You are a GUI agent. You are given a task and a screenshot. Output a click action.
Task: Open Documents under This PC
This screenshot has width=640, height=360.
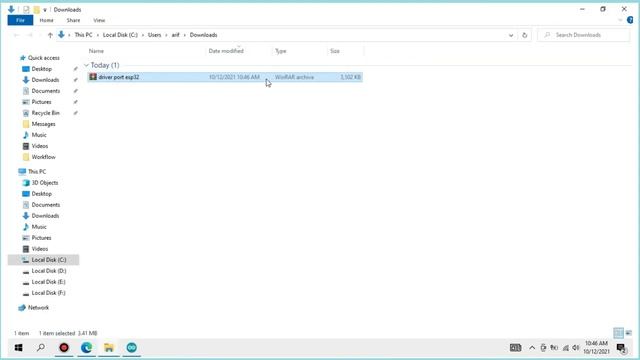click(46, 205)
